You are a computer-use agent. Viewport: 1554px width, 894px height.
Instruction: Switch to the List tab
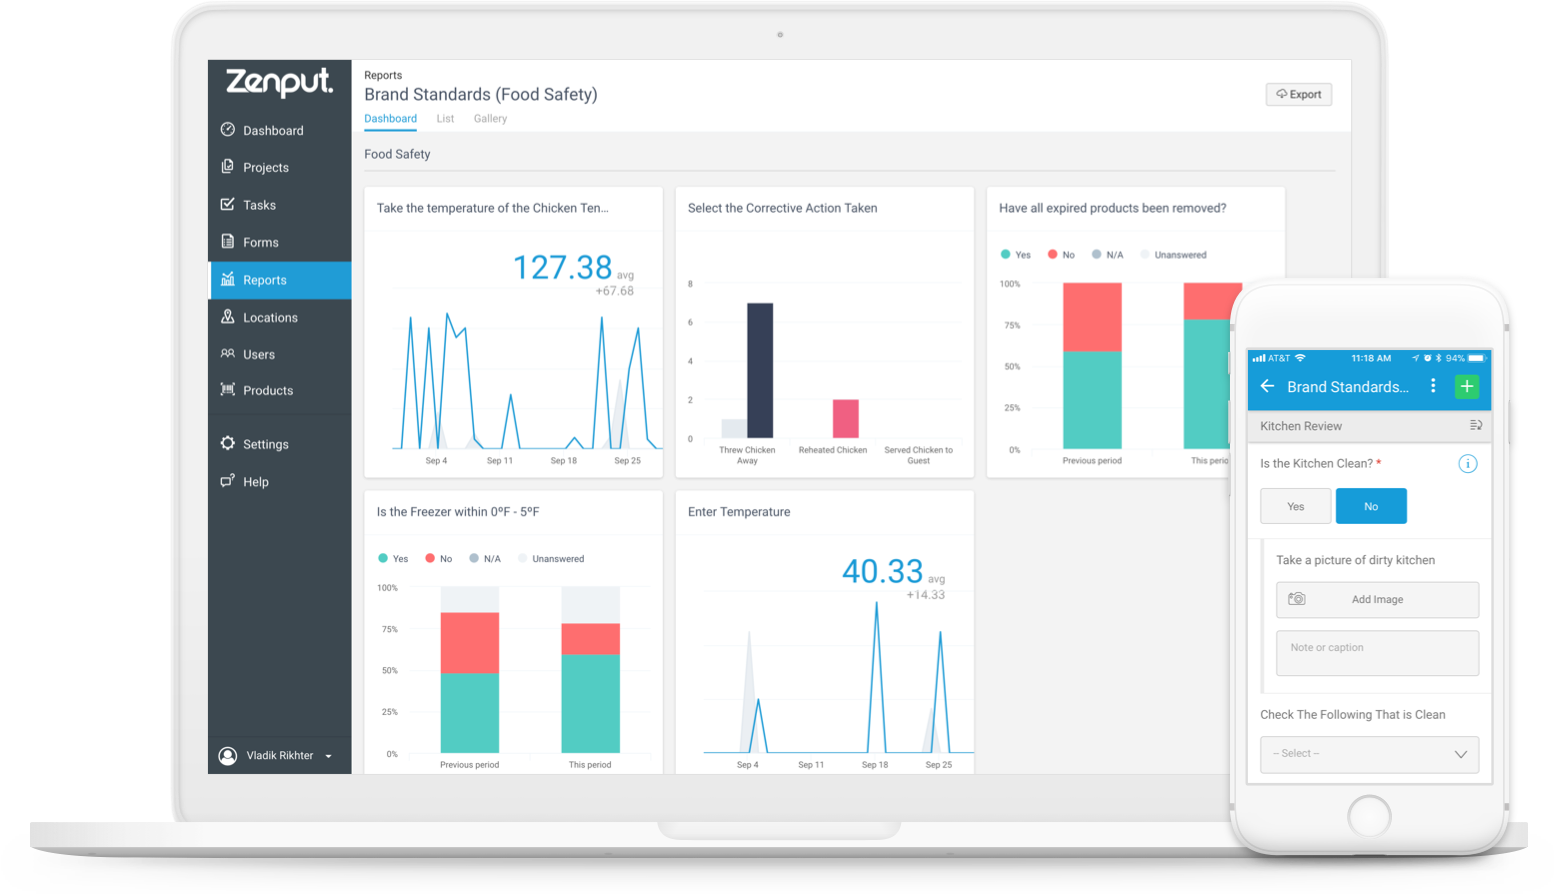[445, 119]
